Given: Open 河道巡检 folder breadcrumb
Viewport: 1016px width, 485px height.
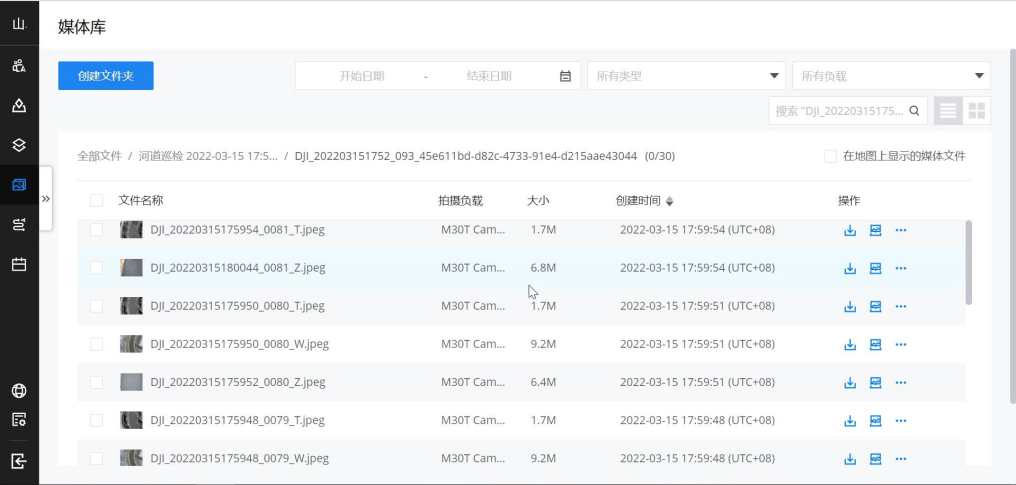Looking at the screenshot, I should (208, 156).
